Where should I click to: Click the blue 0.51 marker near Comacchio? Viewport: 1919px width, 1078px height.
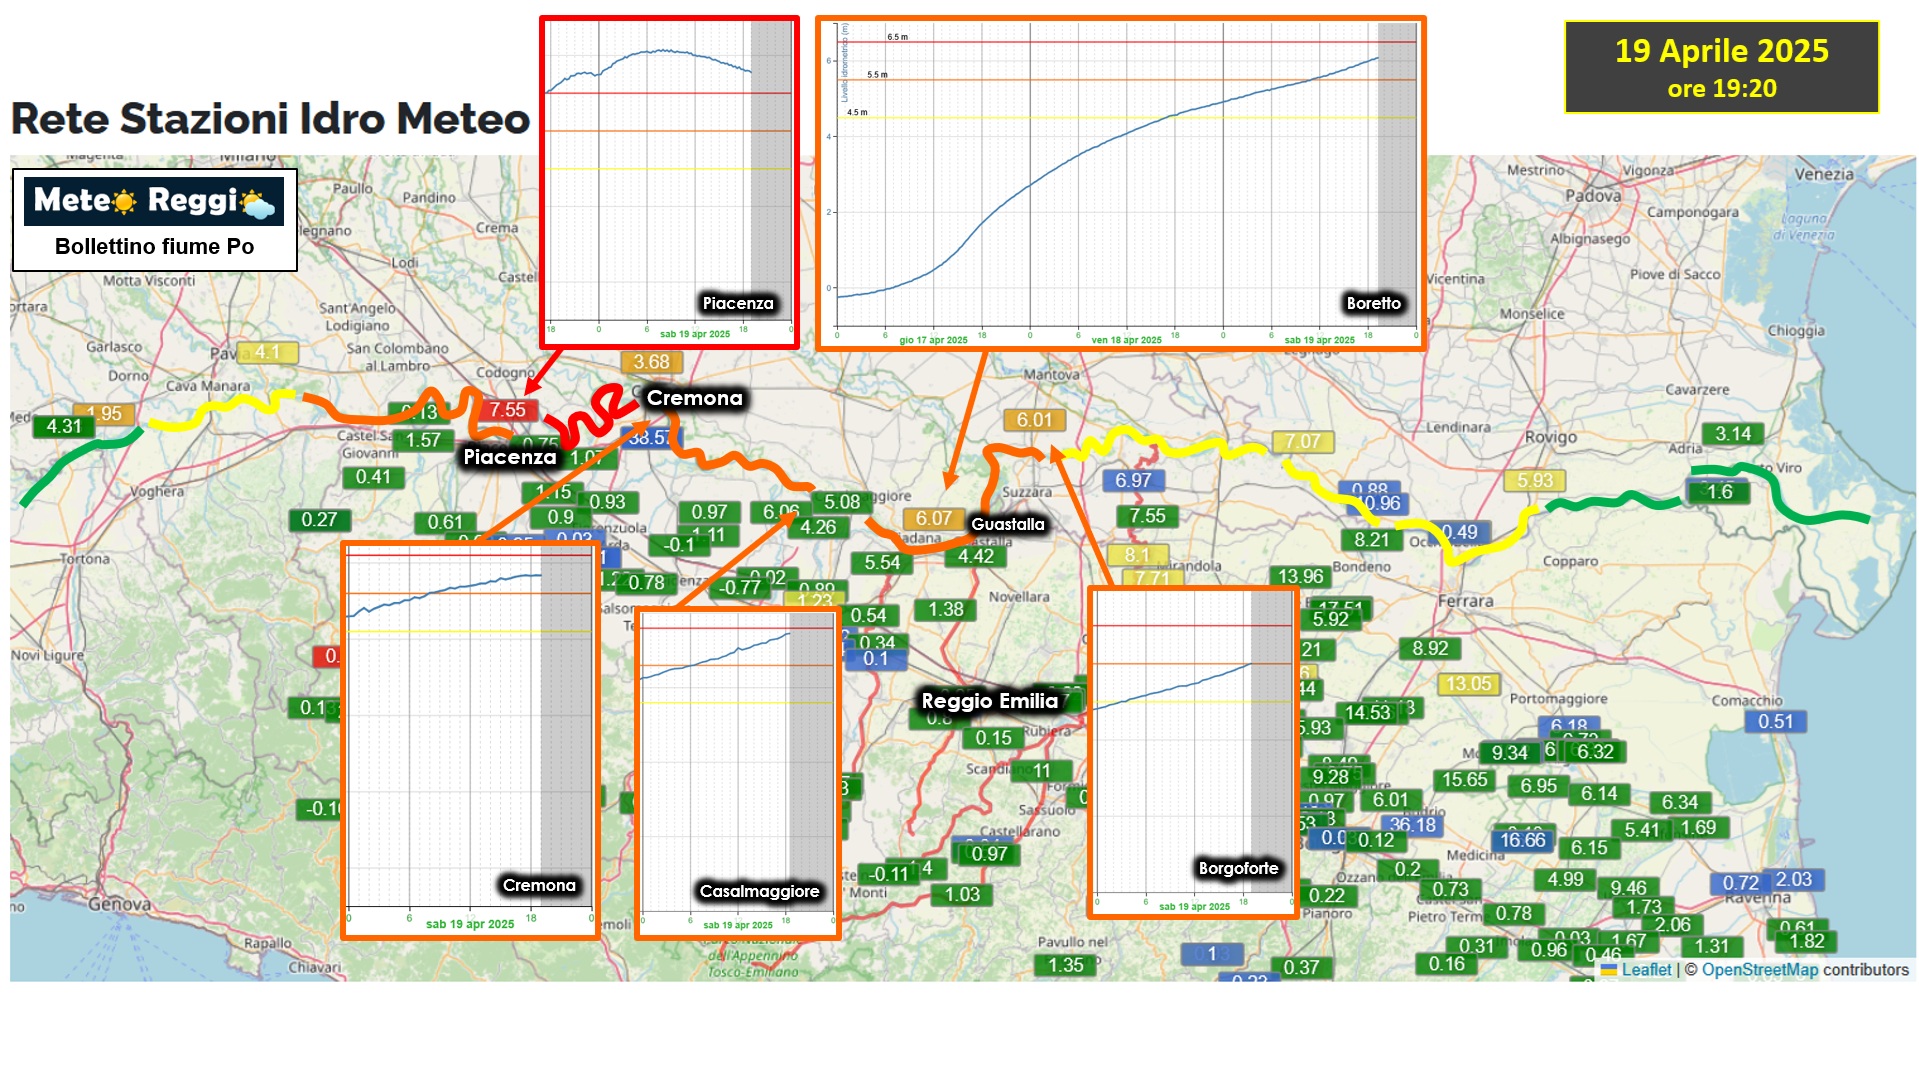click(x=1775, y=721)
